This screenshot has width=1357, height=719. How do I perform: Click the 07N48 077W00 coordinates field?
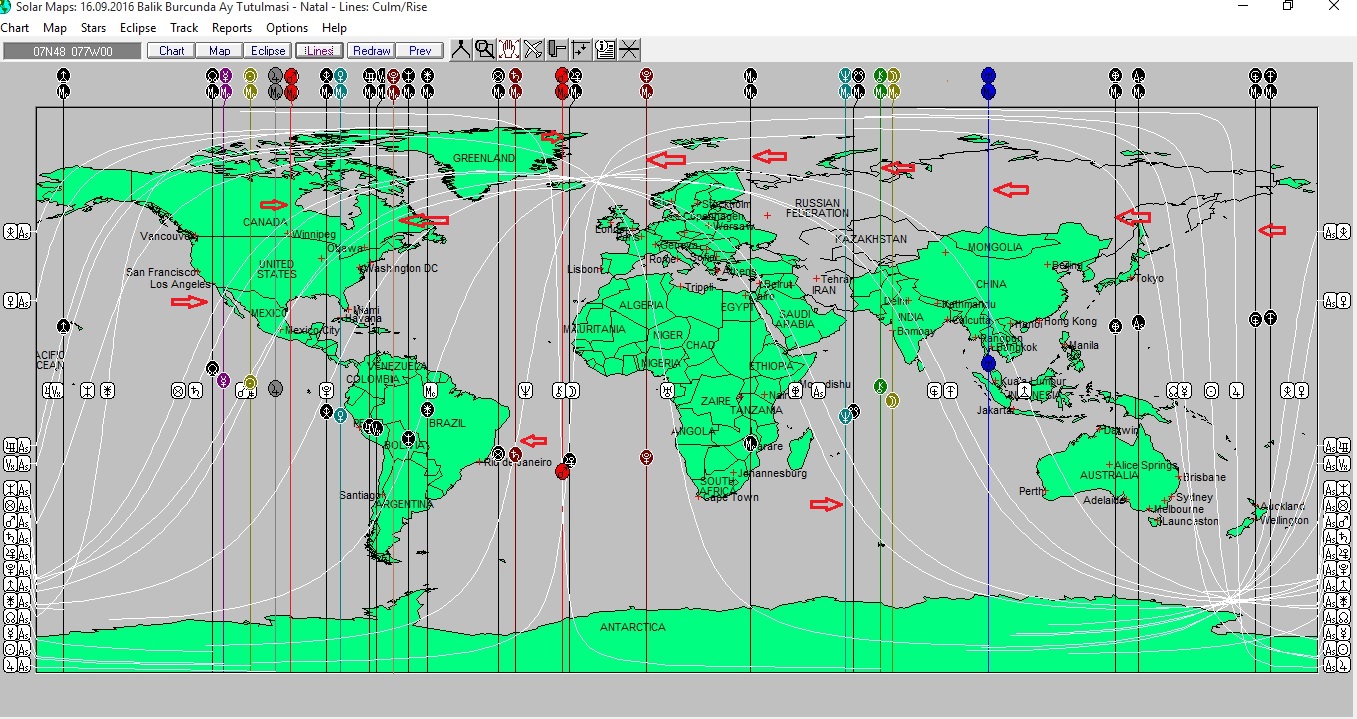(72, 50)
